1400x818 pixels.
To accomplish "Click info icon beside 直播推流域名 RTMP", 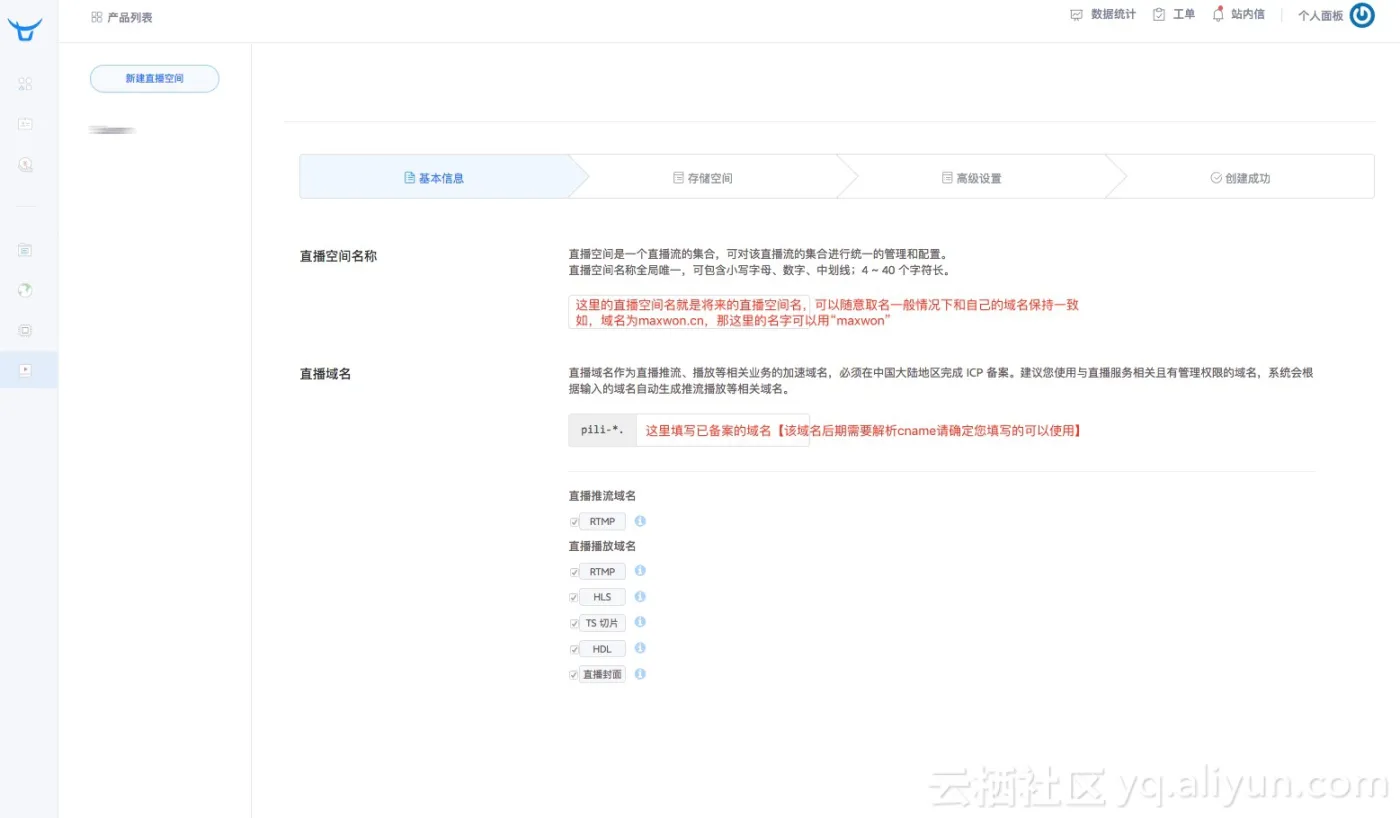I will pyautogui.click(x=640, y=521).
